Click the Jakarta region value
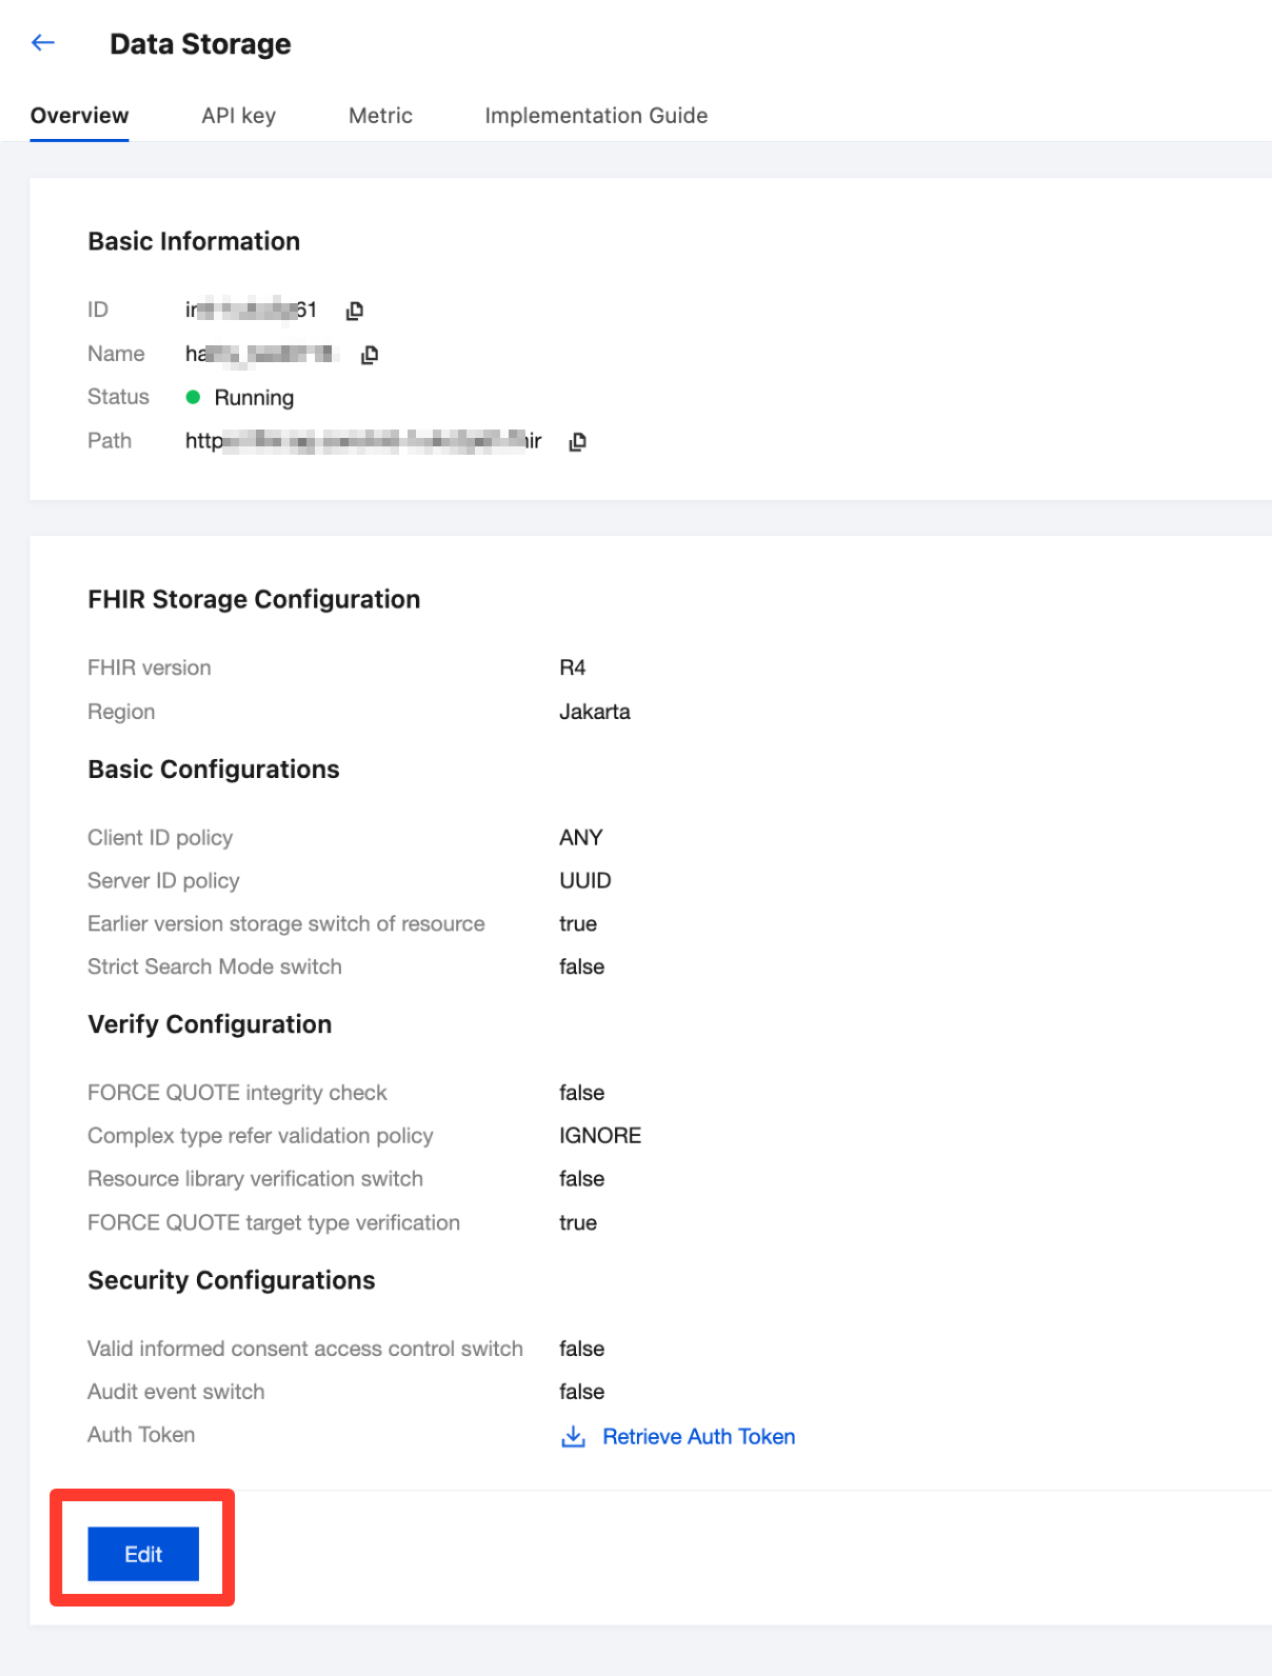The height and width of the screenshot is (1676, 1272). click(x=594, y=712)
